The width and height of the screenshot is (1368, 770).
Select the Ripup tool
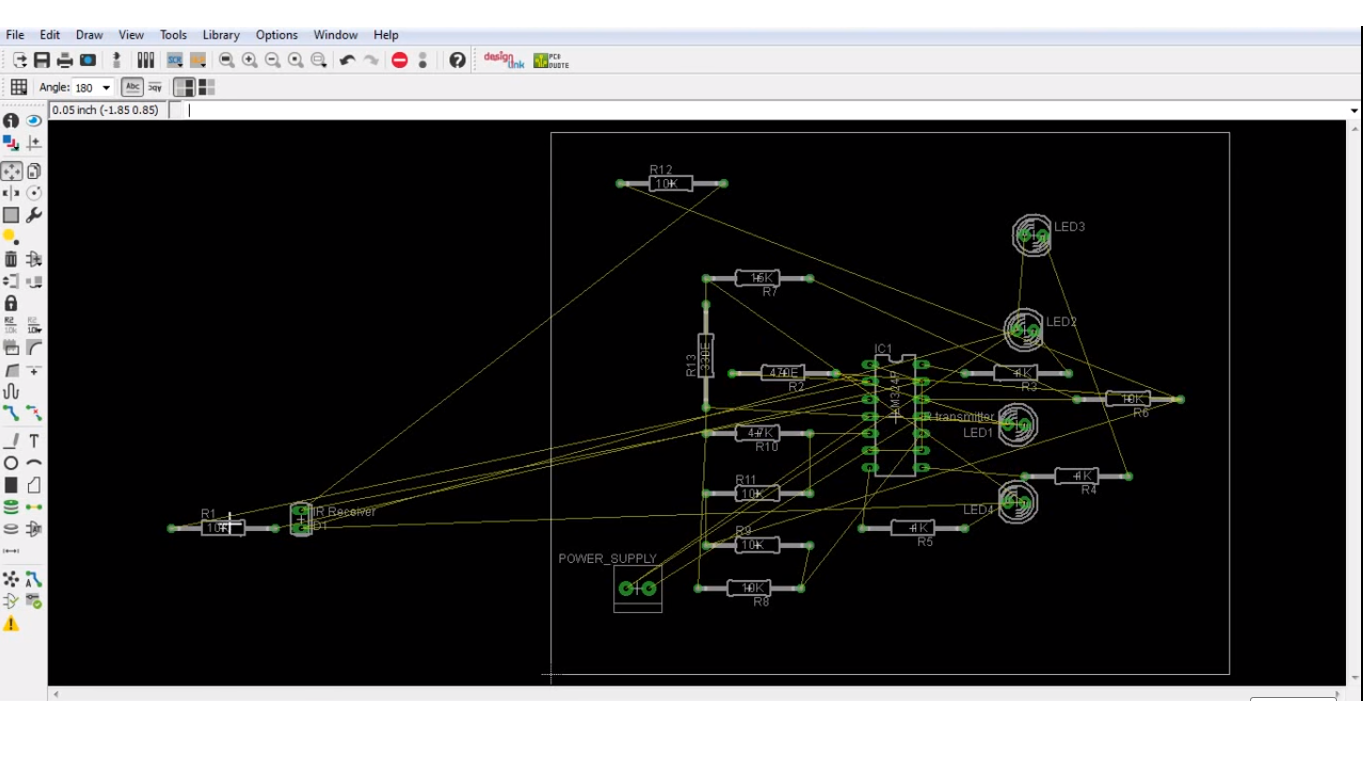(34, 413)
